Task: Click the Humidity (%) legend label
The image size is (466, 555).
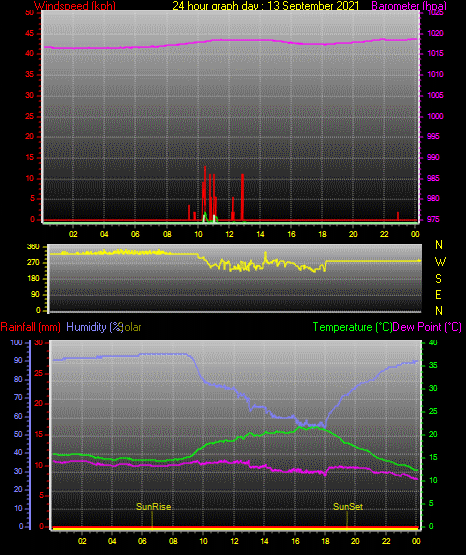Action: 94,327
